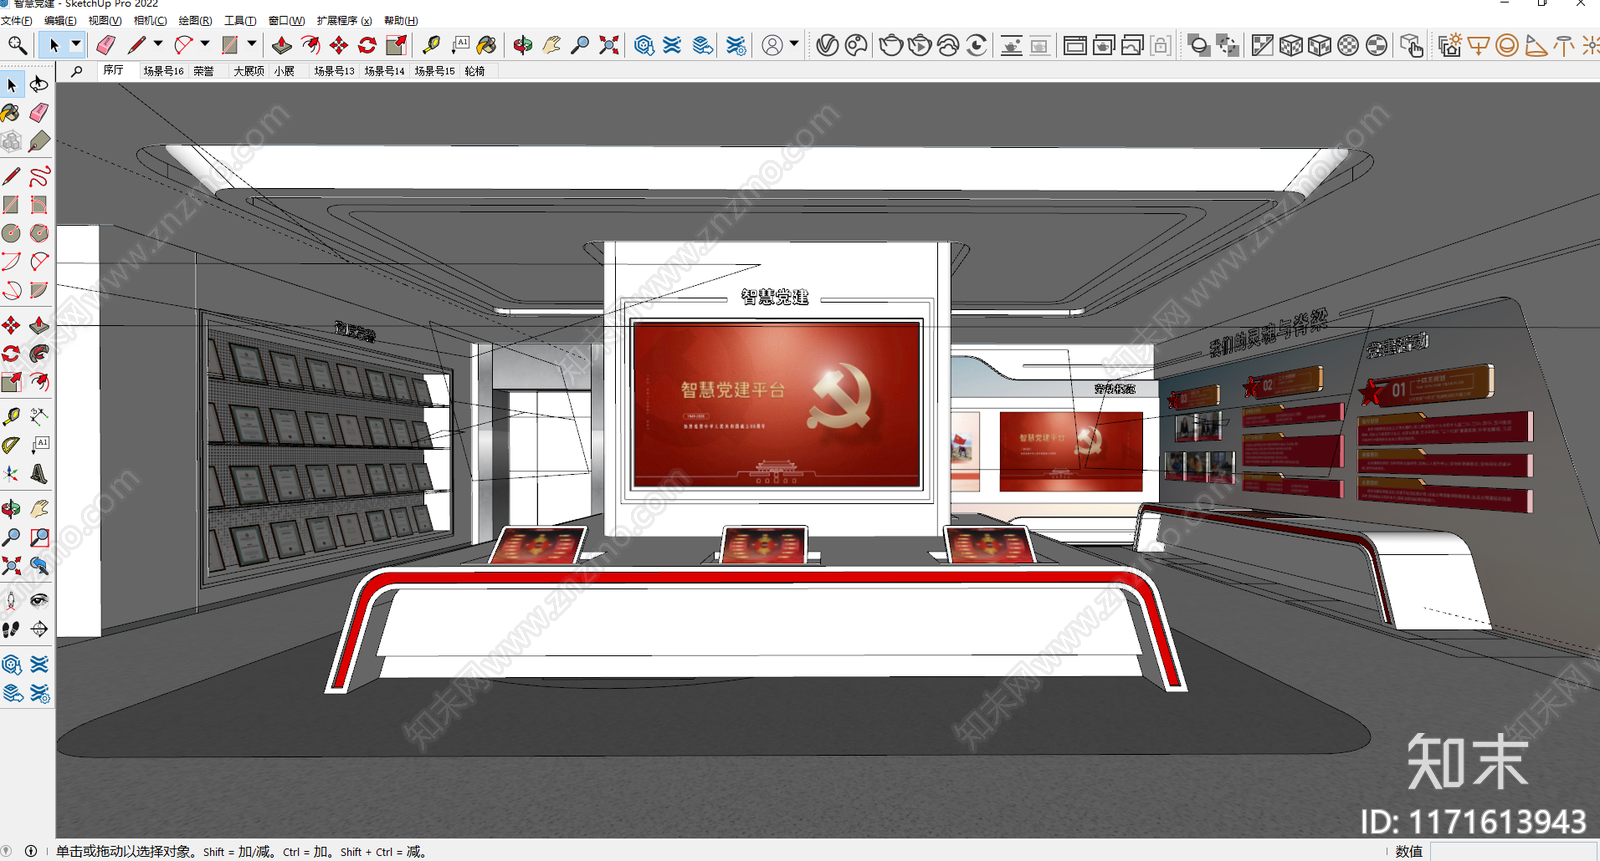Select the Push/Pull tool in top toolbar

coord(282,45)
